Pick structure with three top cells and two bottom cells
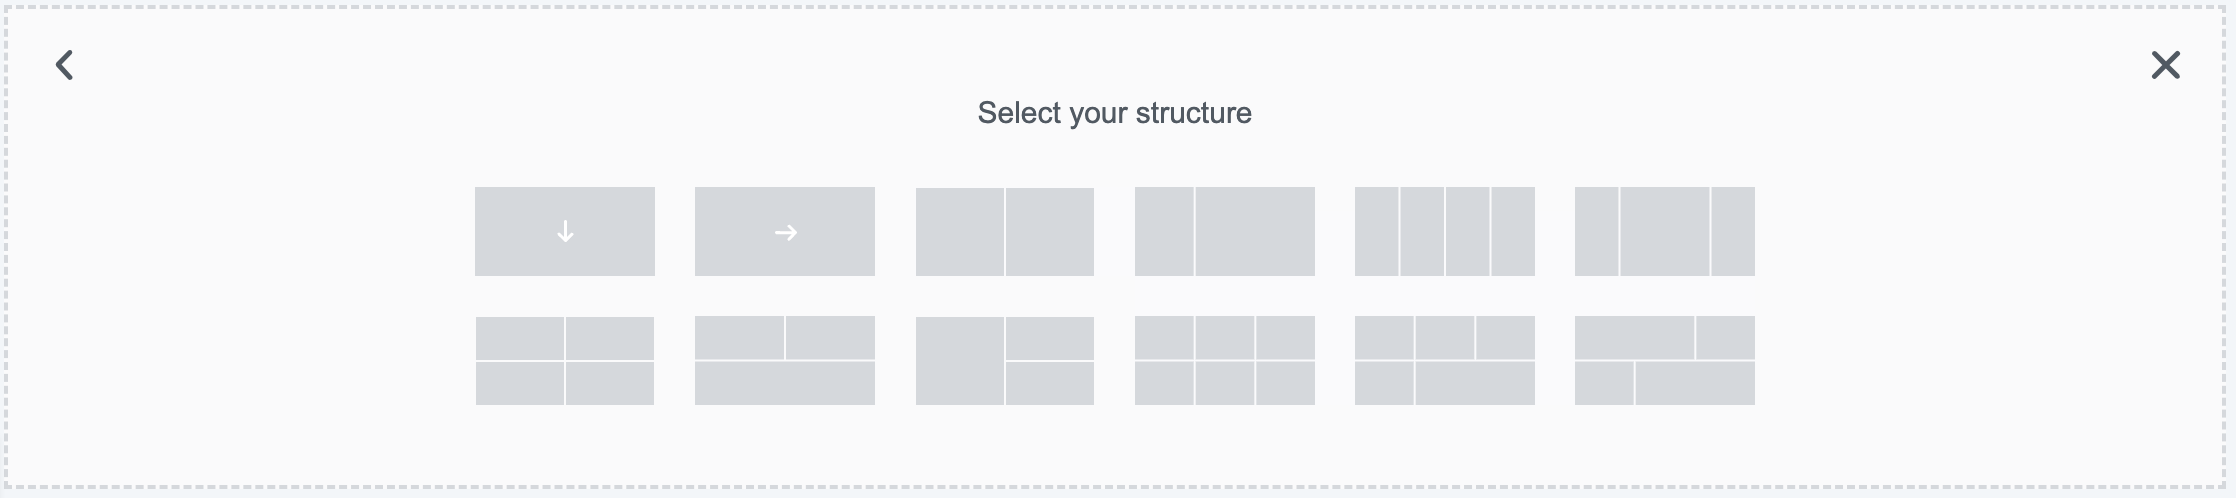This screenshot has width=2236, height=498. pyautogui.click(x=1444, y=361)
